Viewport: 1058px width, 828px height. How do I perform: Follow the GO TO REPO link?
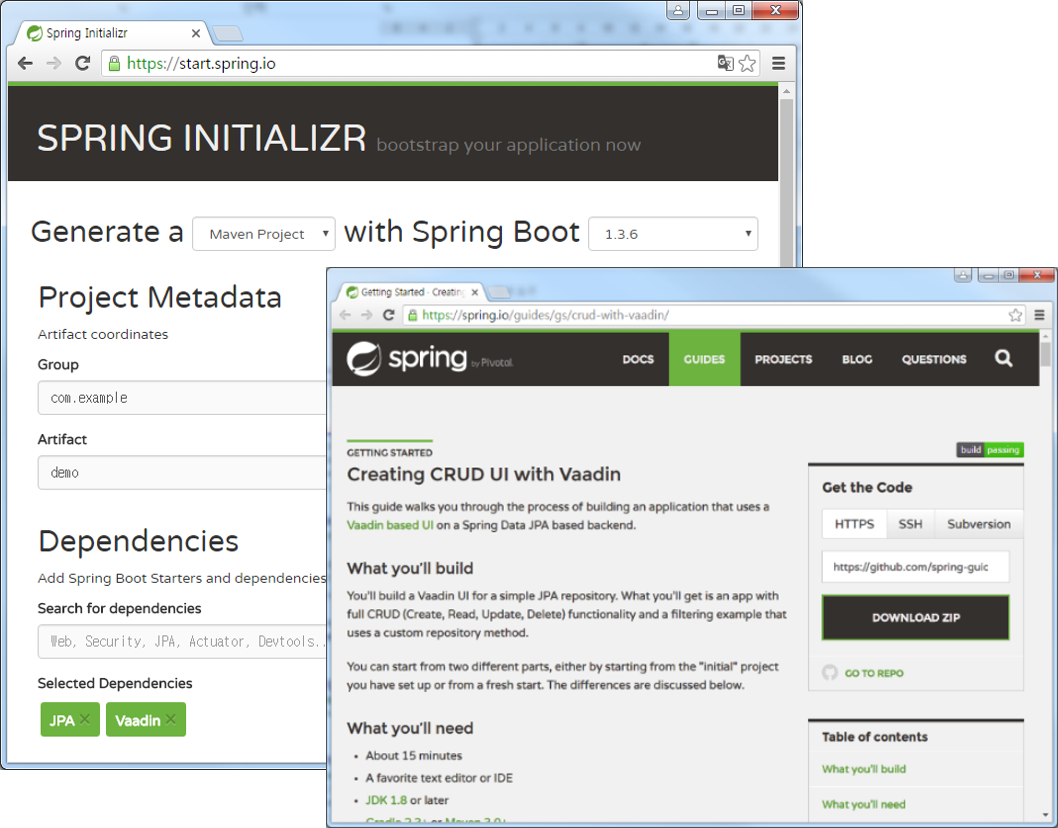coord(874,673)
